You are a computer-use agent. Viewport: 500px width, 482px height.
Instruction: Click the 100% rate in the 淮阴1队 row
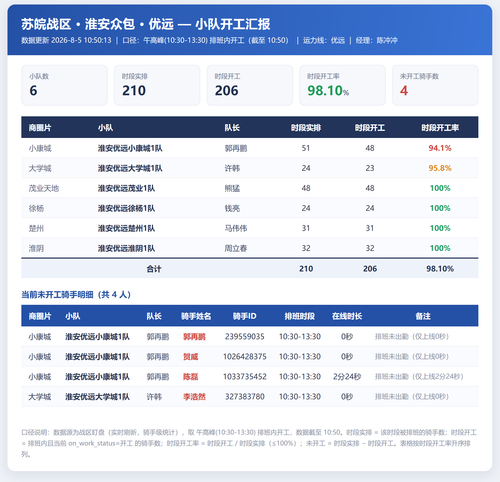tap(440, 248)
